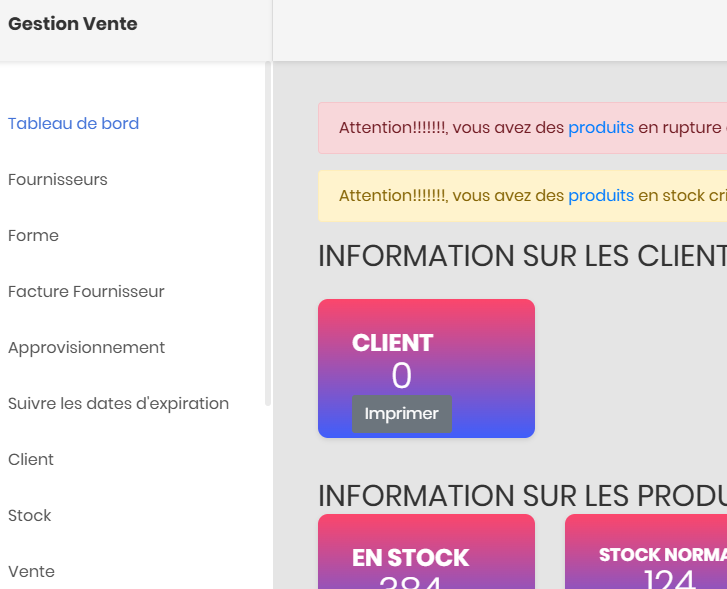The height and width of the screenshot is (589, 727).
Task: Open the Fournisseurs sidebar entry
Action: tap(57, 179)
